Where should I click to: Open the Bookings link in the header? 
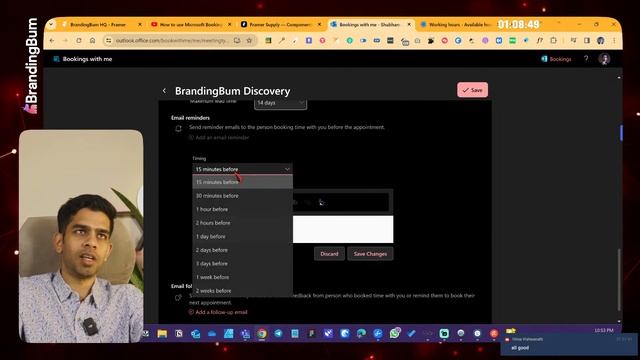click(x=556, y=59)
